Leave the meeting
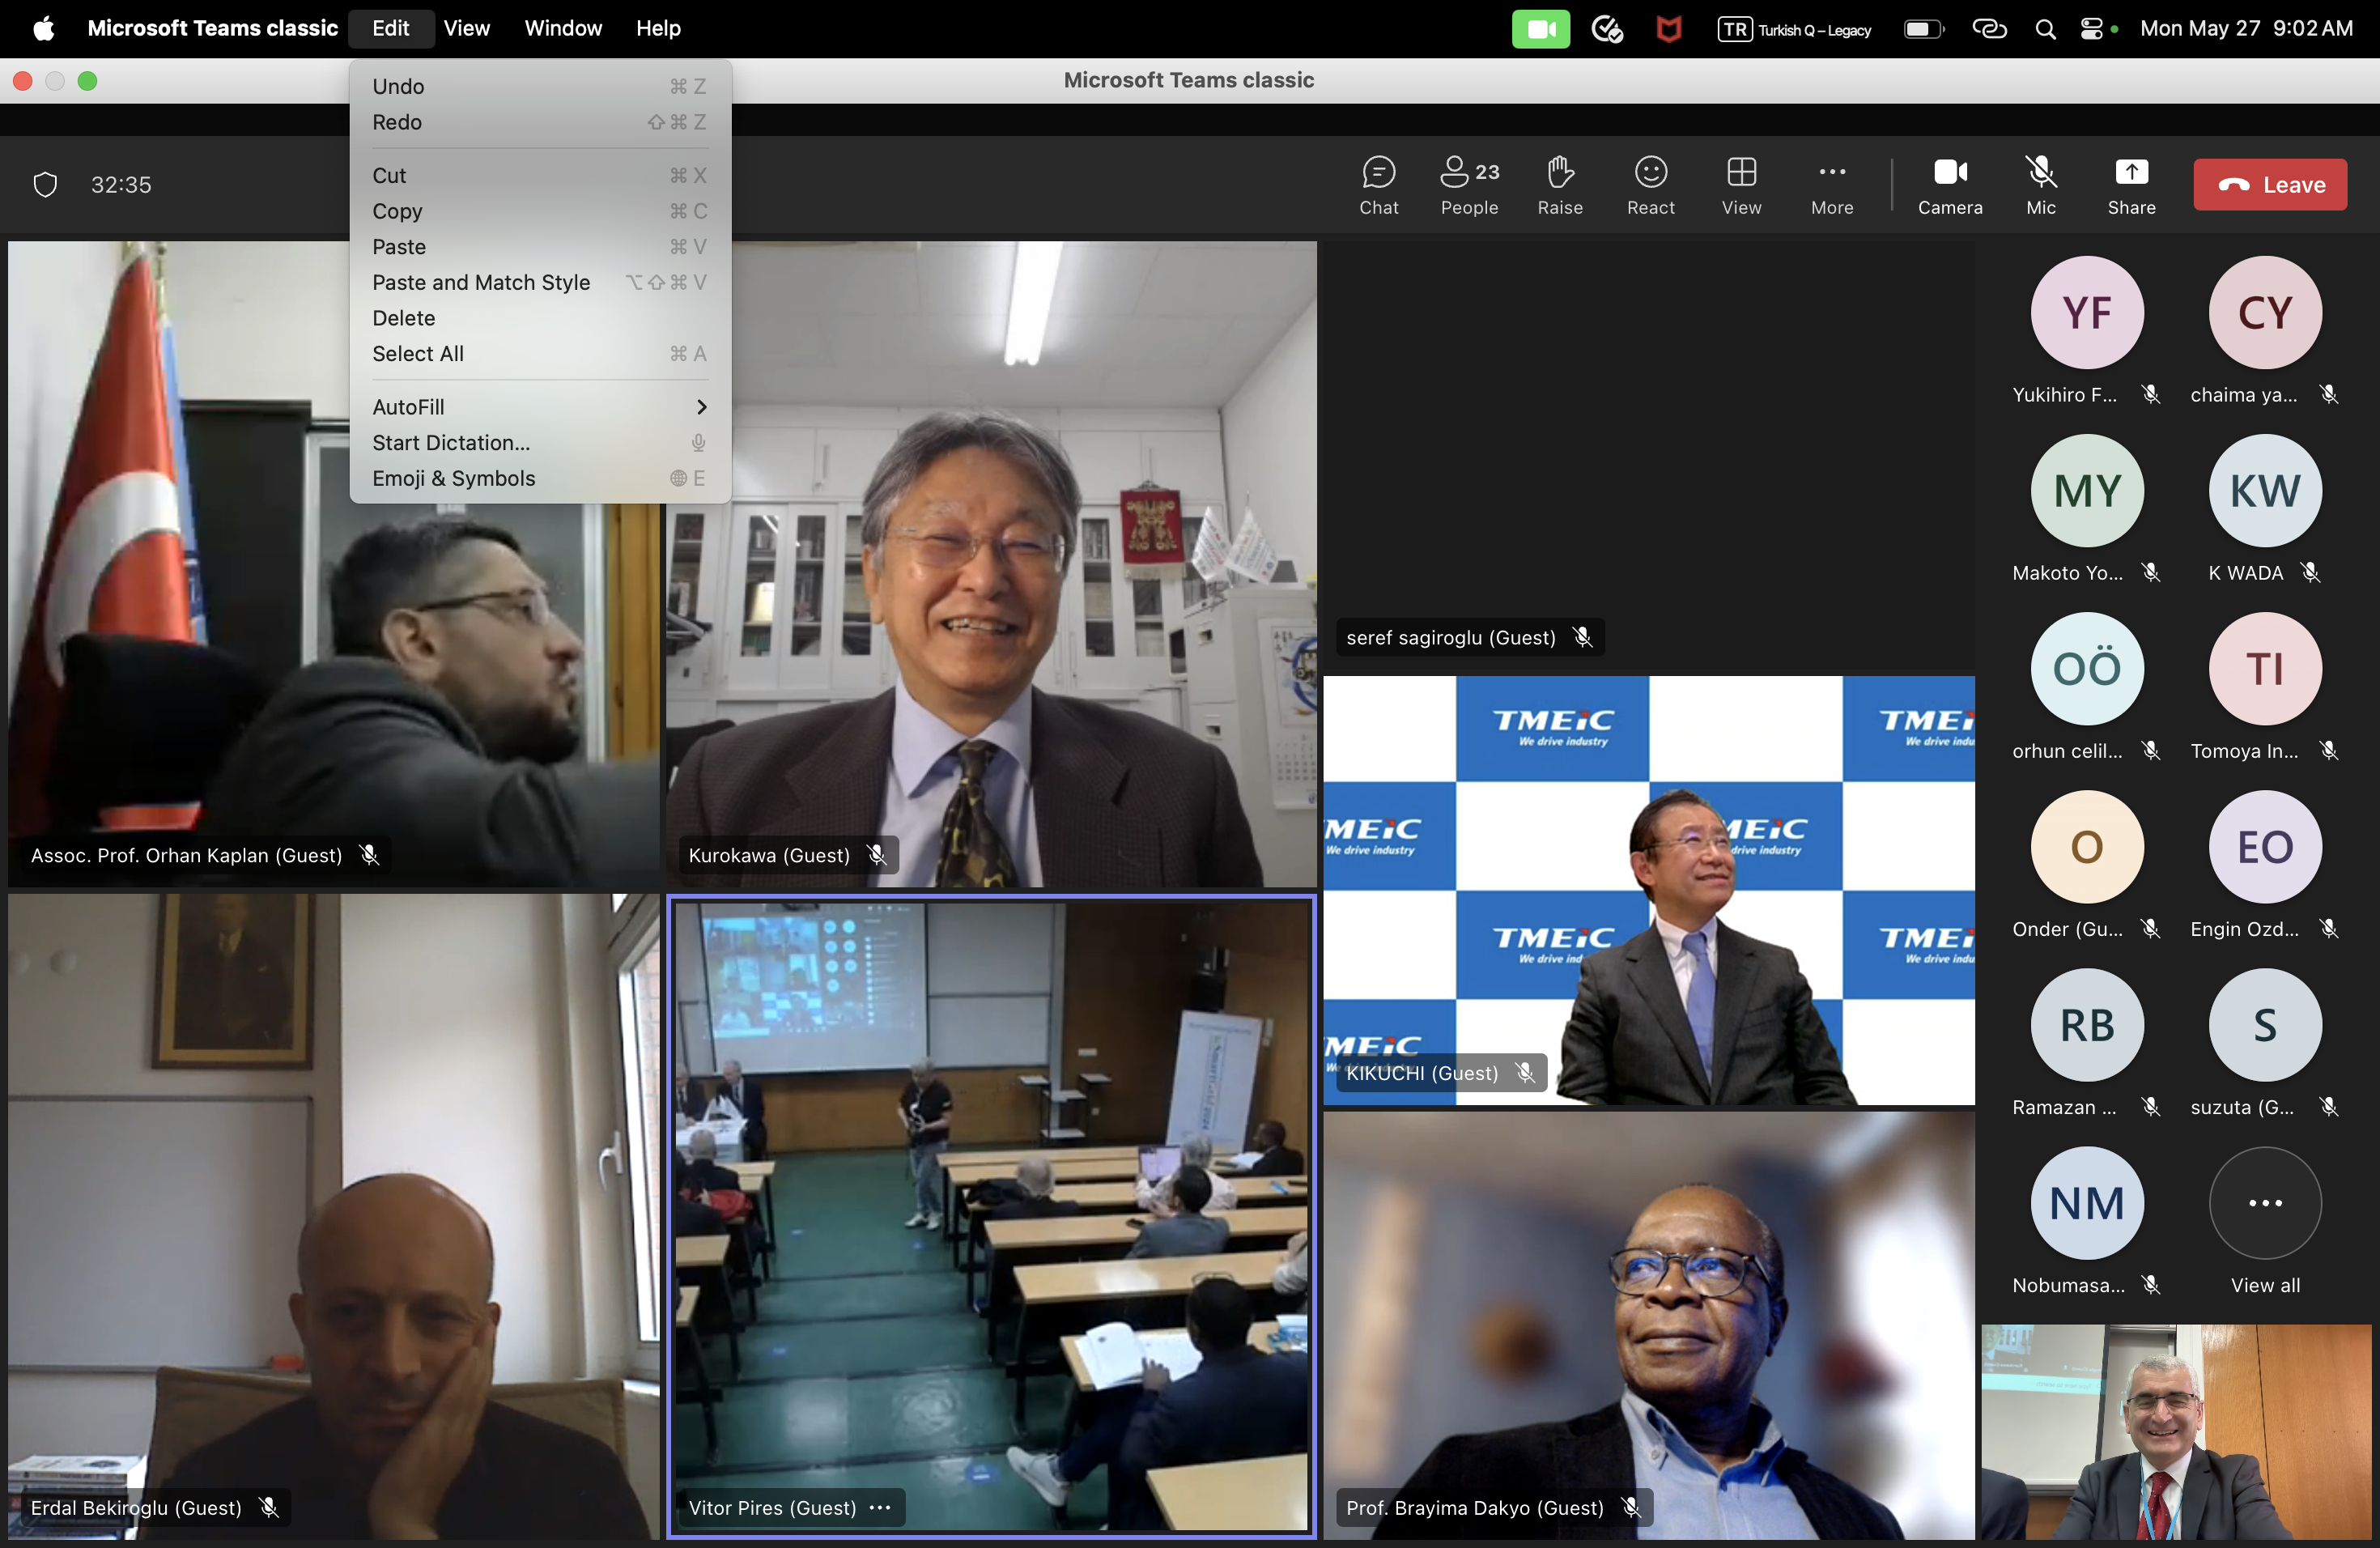Image resolution: width=2380 pixels, height=1548 pixels. coord(2270,184)
